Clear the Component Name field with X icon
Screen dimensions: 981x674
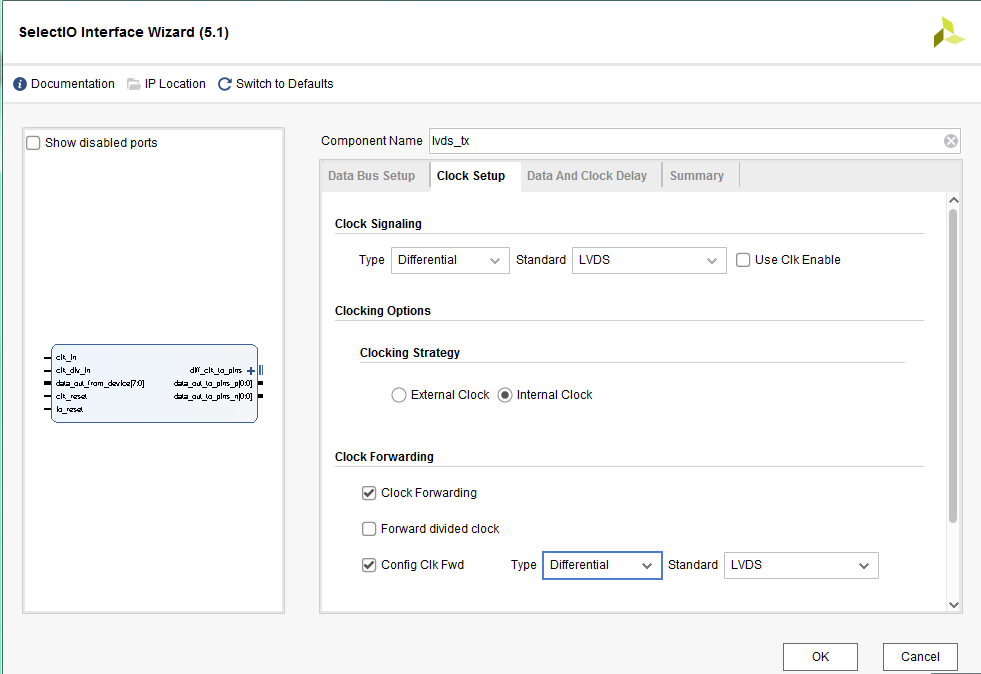[x=950, y=141]
